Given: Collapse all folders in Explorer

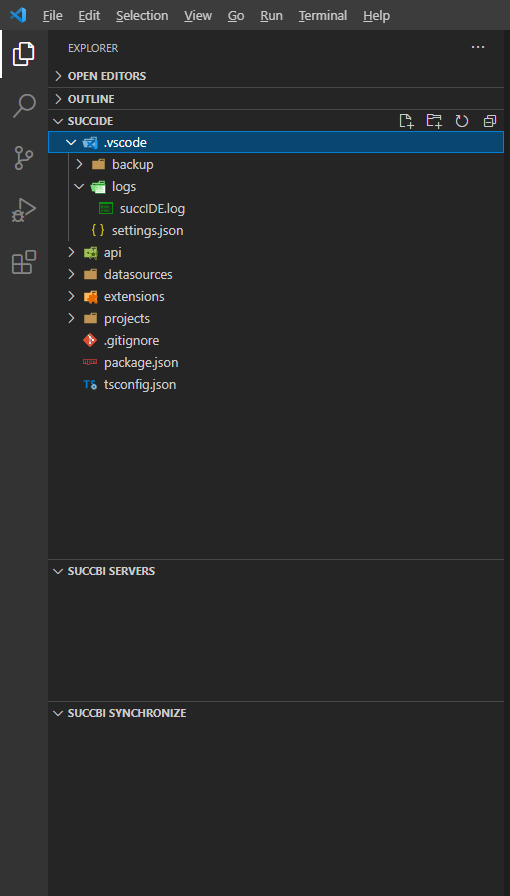Looking at the screenshot, I should (489, 121).
